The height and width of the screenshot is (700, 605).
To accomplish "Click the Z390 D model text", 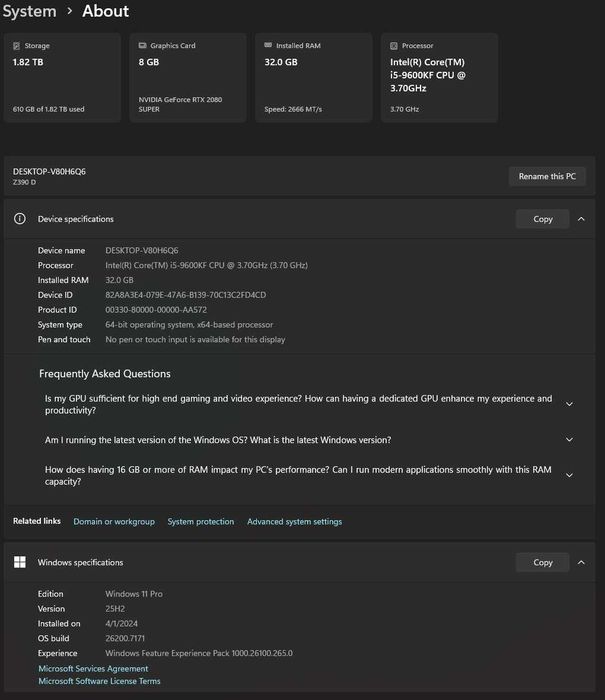I will (24, 182).
